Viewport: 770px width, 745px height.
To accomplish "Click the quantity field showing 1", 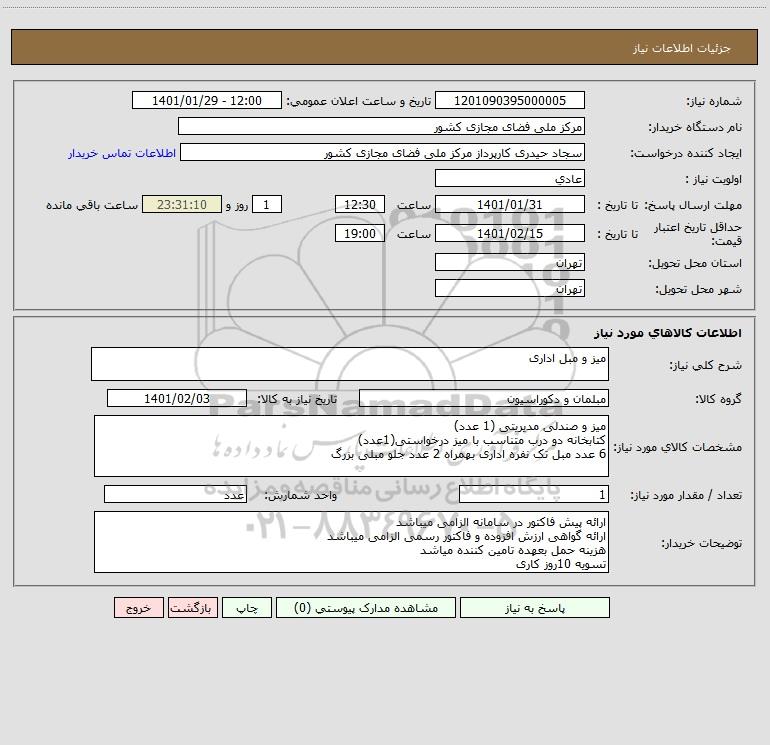I will coord(534,494).
